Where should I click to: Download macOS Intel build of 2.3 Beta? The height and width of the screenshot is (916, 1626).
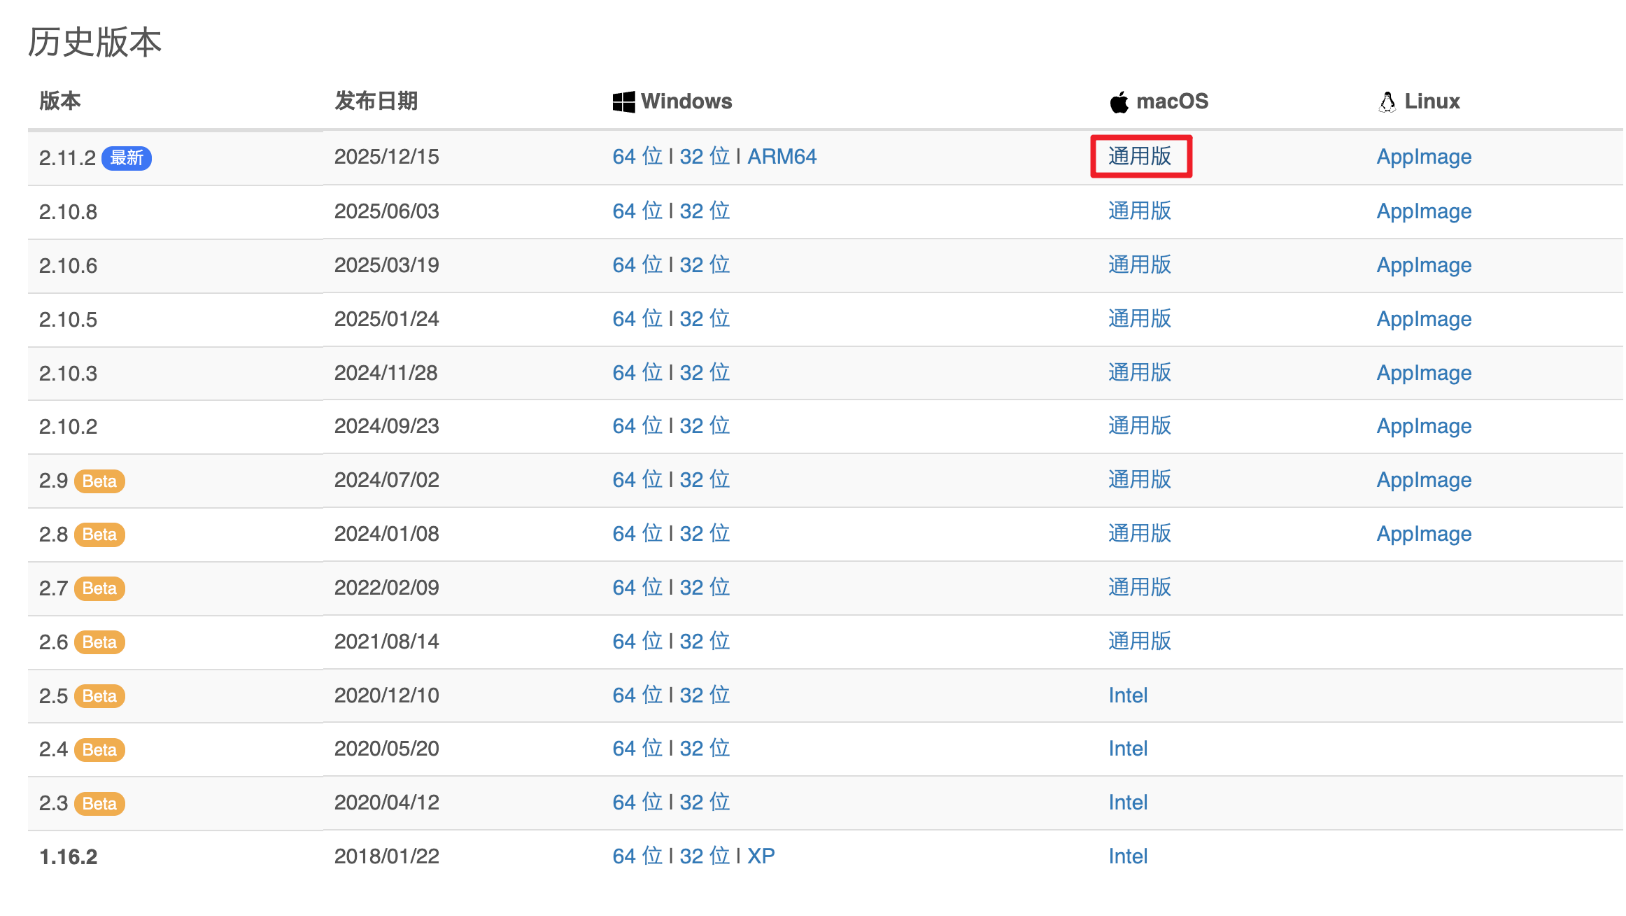pyautogui.click(x=1128, y=803)
